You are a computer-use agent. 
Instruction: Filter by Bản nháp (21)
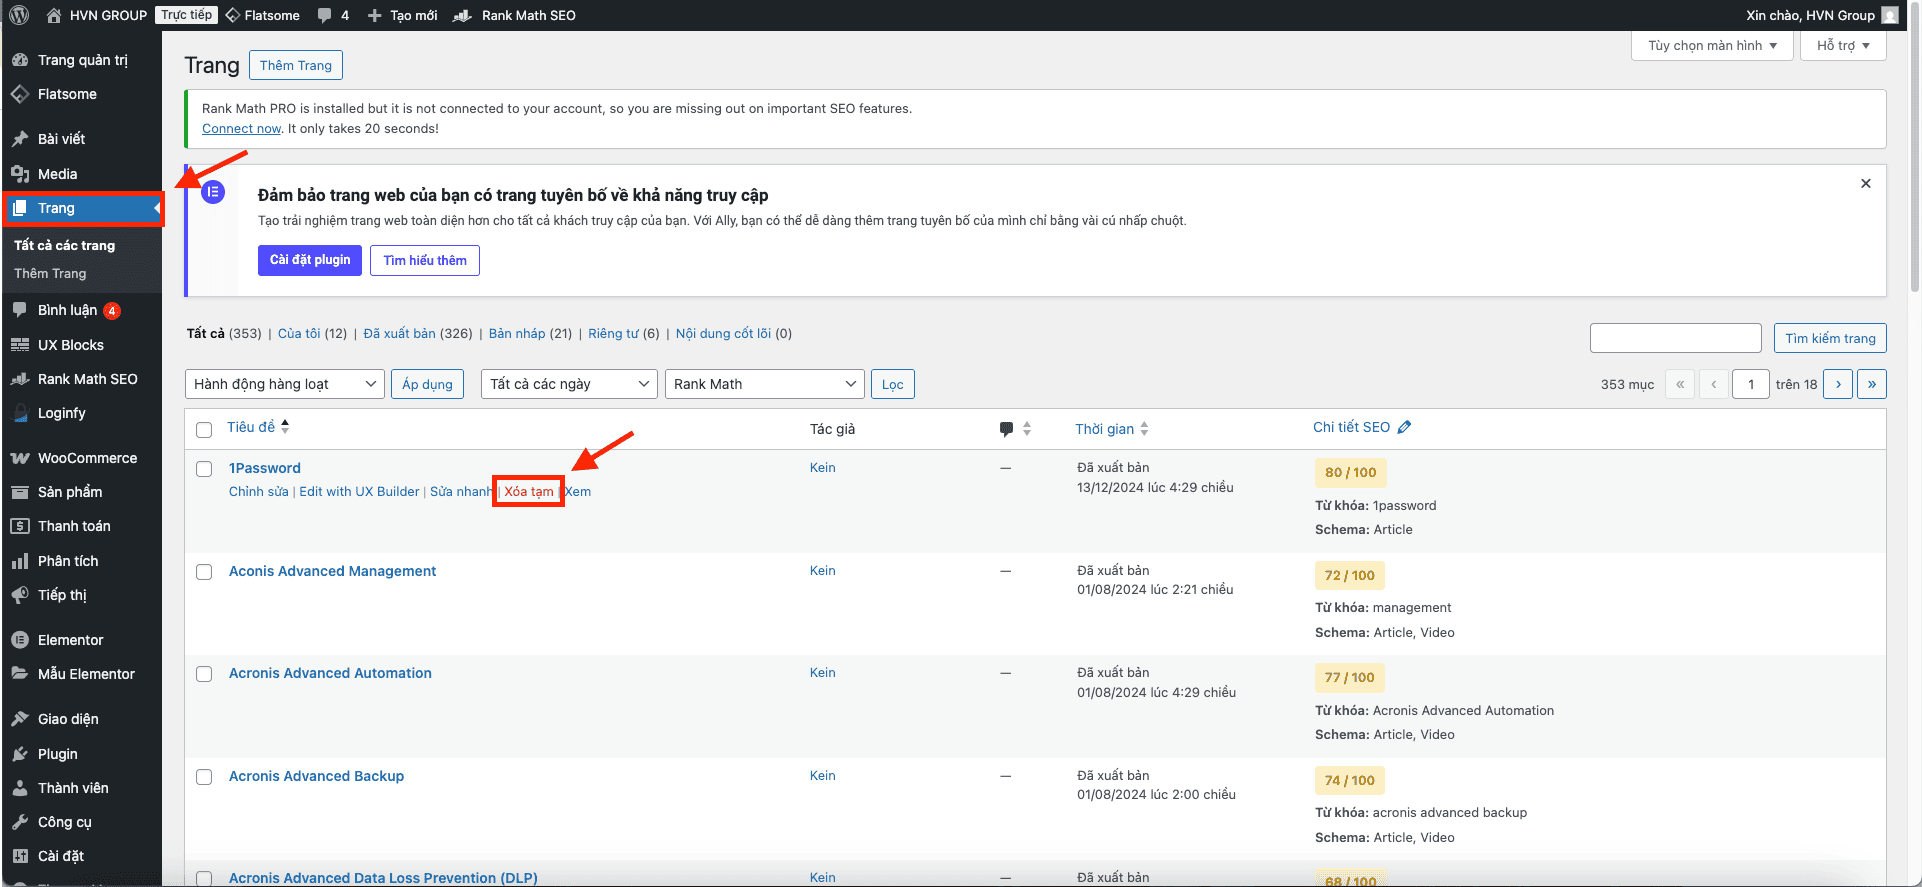click(x=530, y=333)
